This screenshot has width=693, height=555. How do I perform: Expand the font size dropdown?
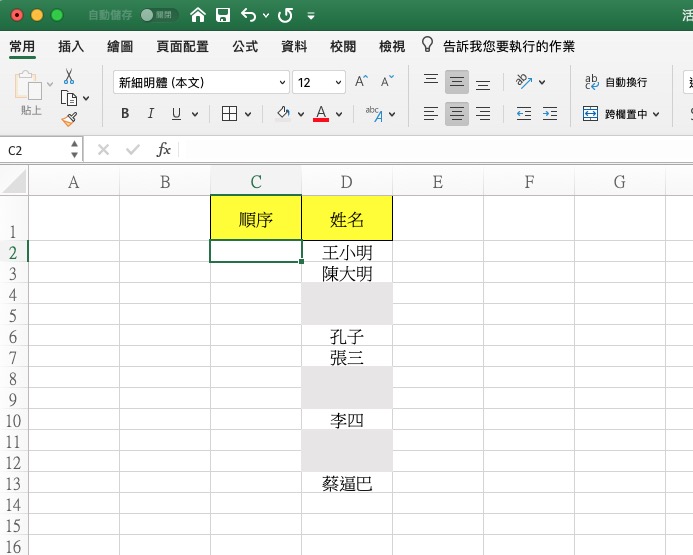coord(338,83)
